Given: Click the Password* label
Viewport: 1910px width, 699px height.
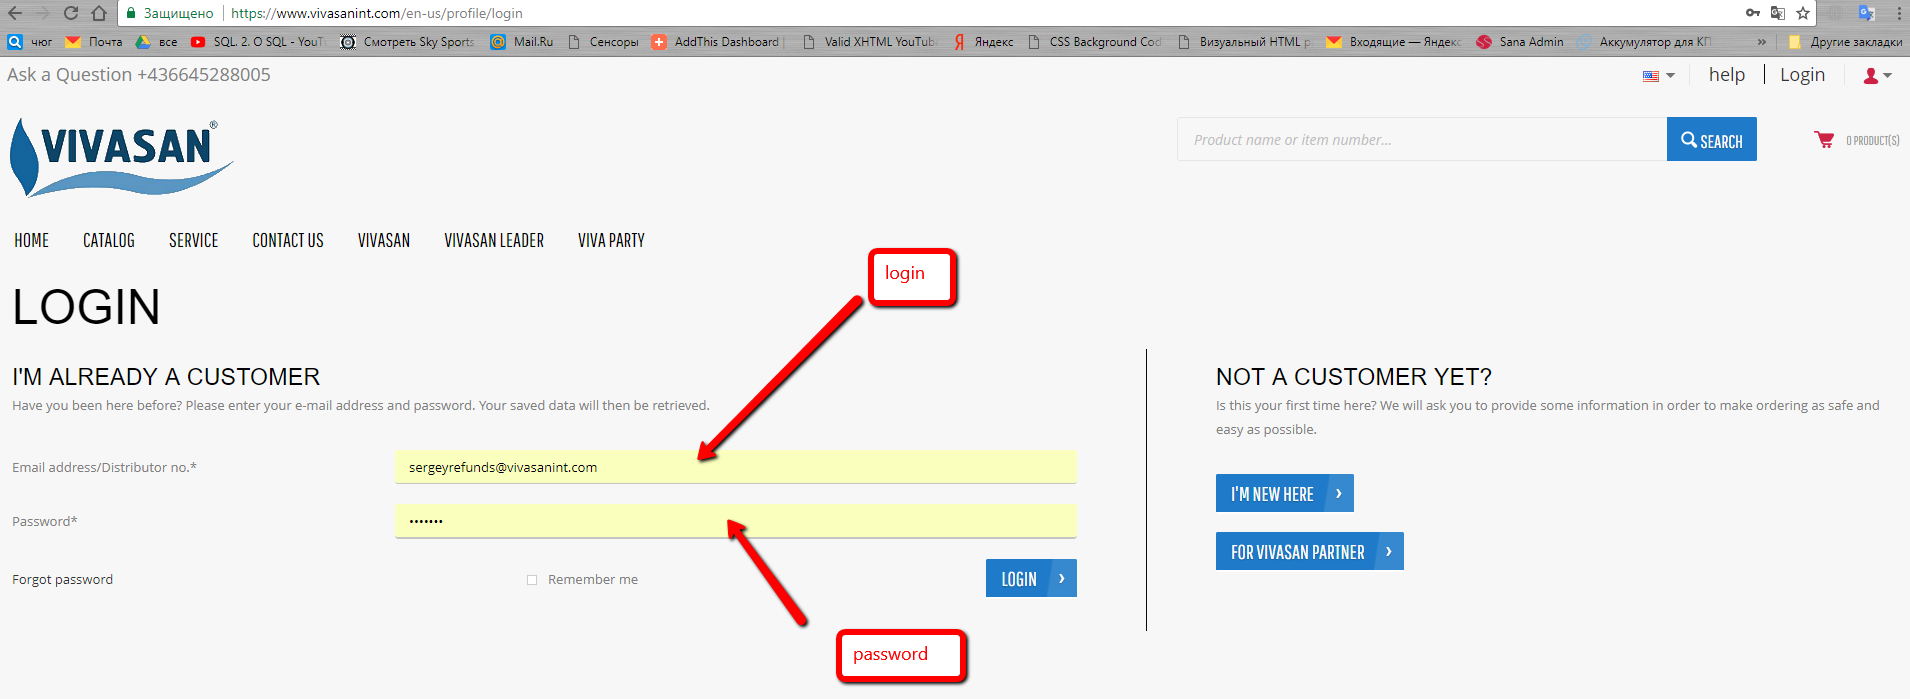Looking at the screenshot, I should click(45, 521).
